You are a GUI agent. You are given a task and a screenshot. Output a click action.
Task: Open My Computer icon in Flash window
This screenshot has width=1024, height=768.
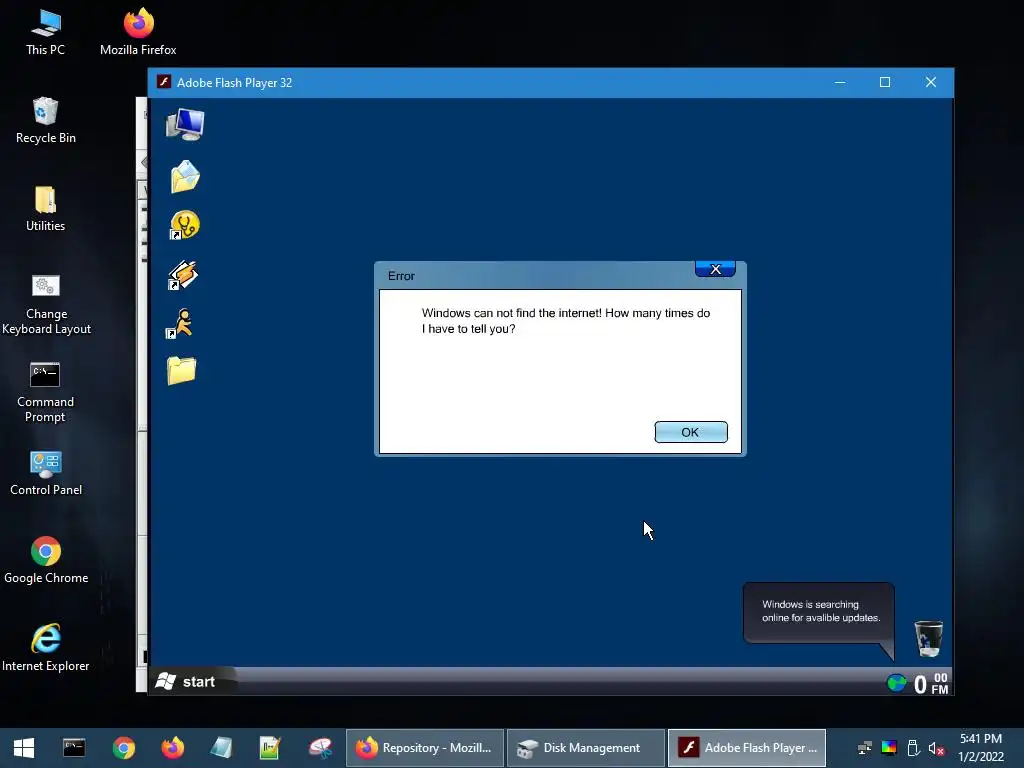[185, 124]
